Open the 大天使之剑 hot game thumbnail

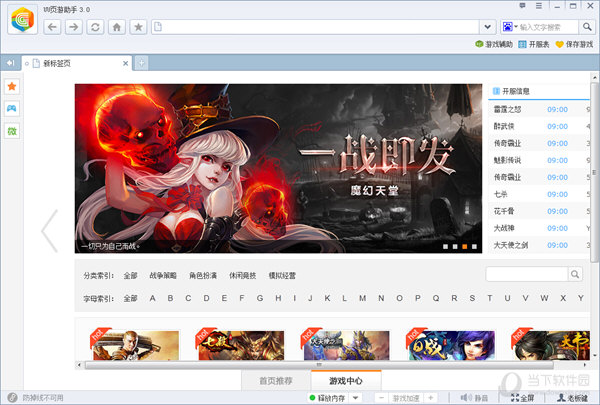point(346,345)
